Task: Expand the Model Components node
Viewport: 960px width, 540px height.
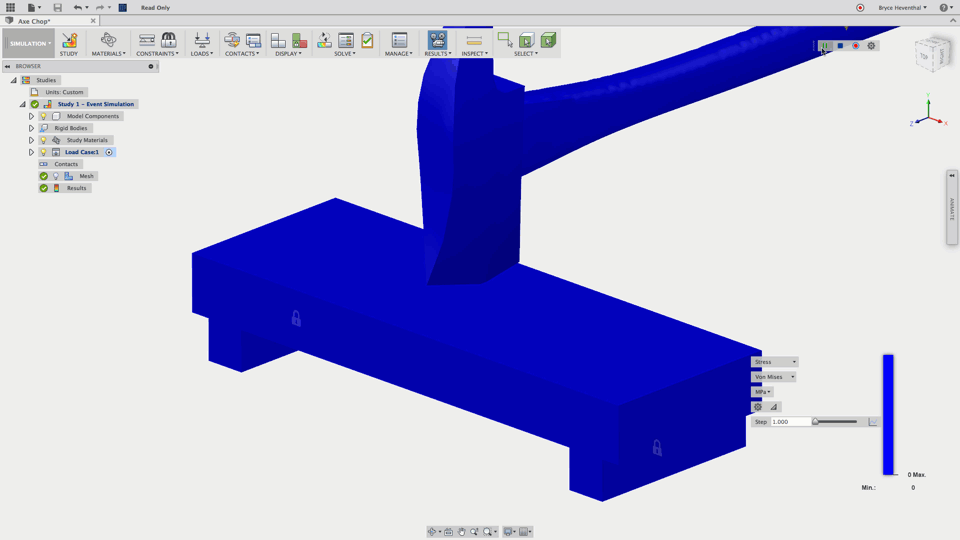Action: coord(31,116)
